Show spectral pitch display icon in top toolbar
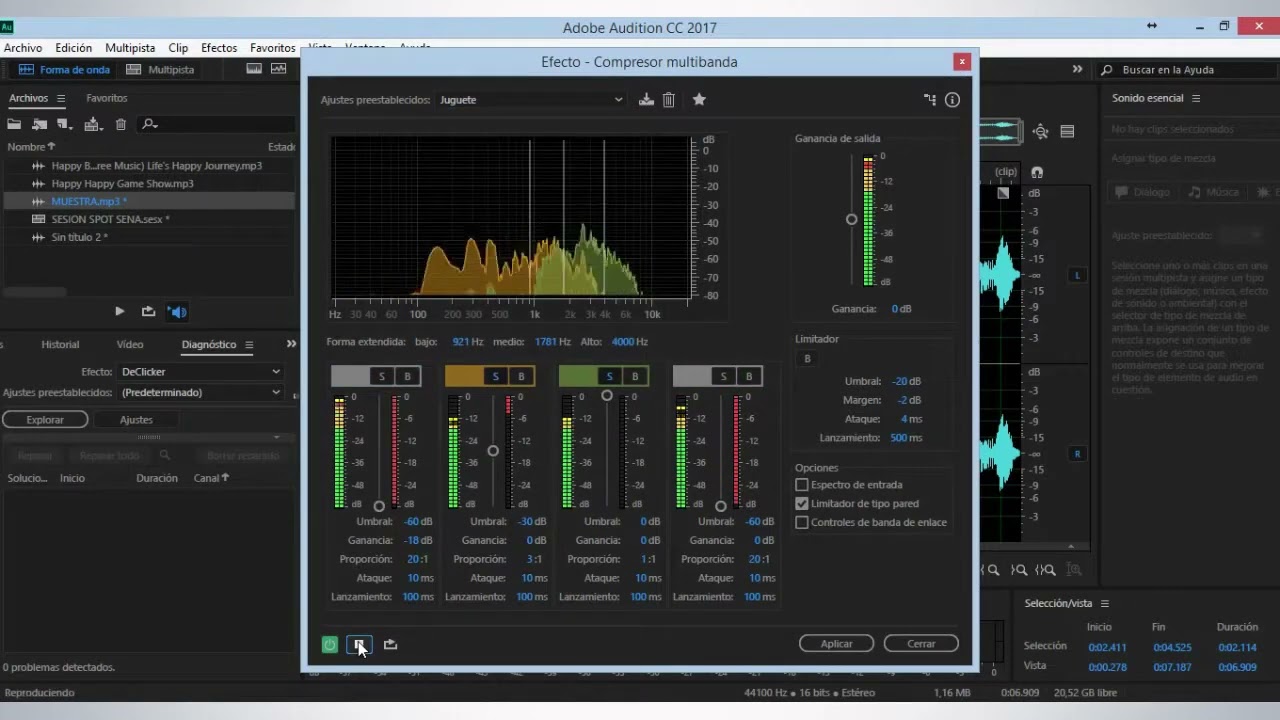Image resolution: width=1280 pixels, height=720 pixels. pyautogui.click(x=278, y=69)
